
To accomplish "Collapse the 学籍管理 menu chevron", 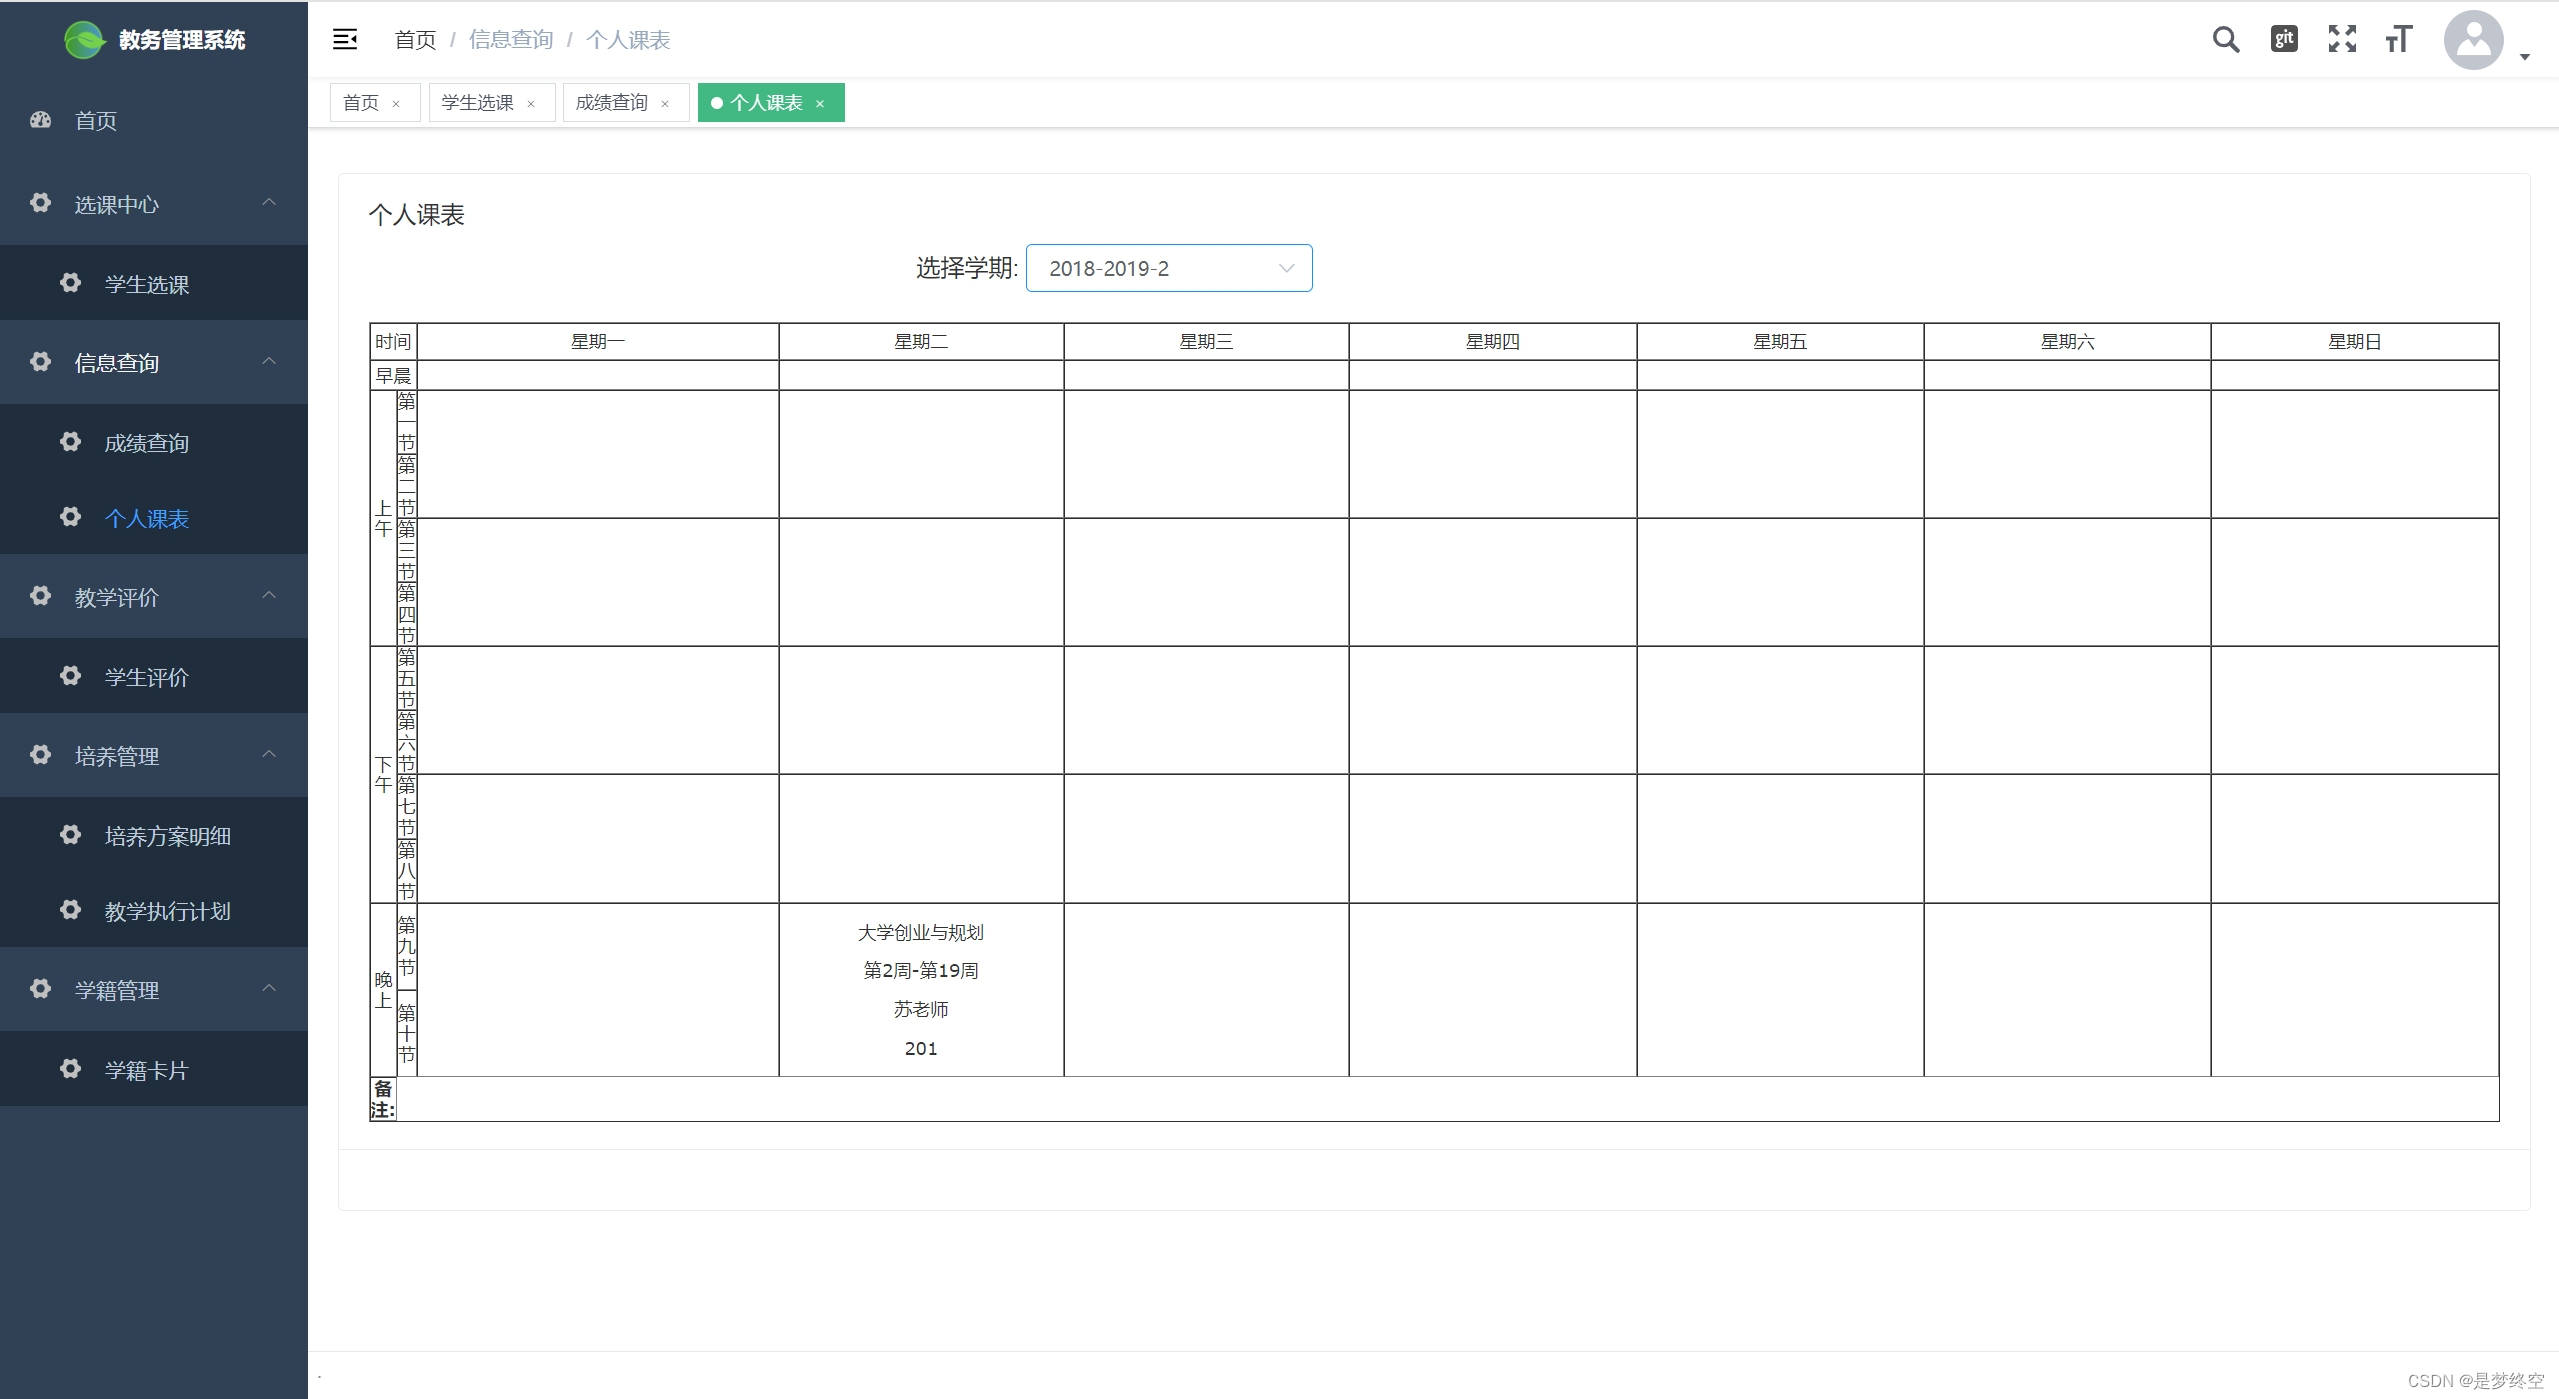I will coord(269,989).
